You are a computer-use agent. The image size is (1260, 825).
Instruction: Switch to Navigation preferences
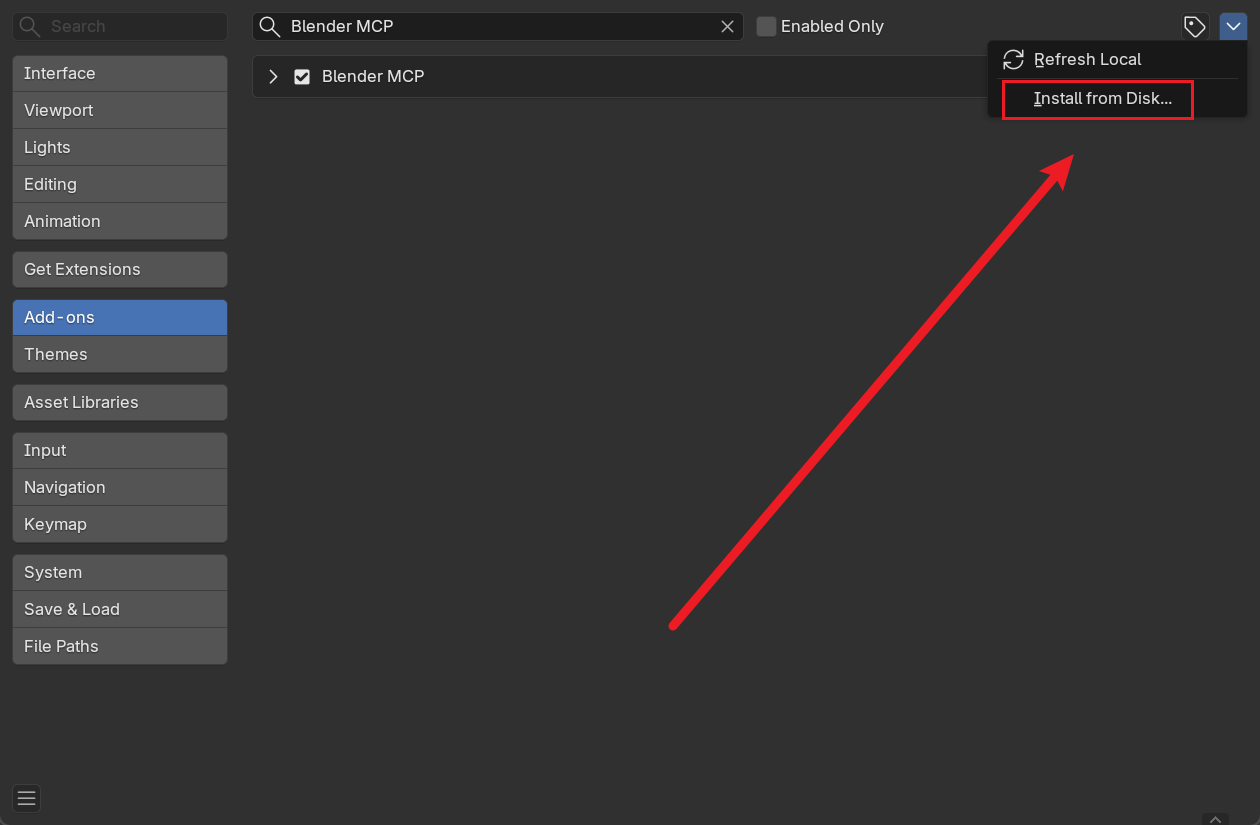[120, 487]
